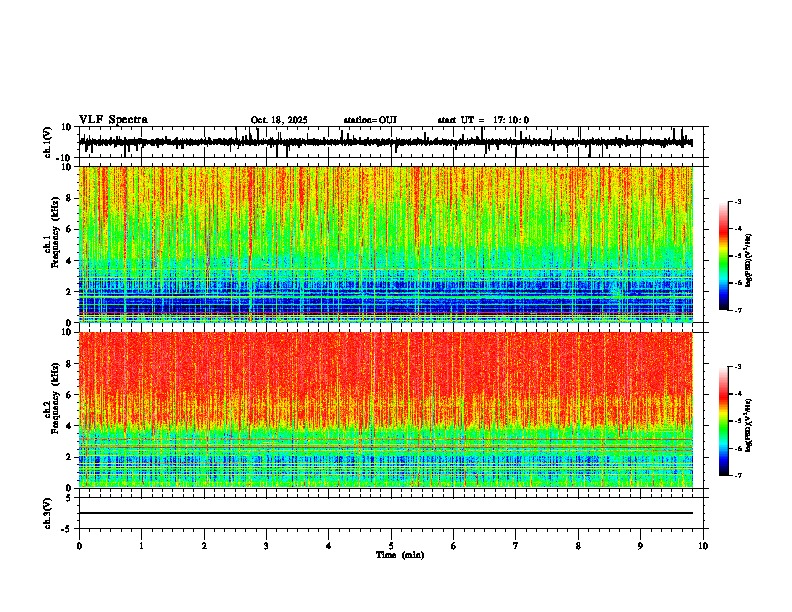Click time axis tick label "5"

(391, 546)
